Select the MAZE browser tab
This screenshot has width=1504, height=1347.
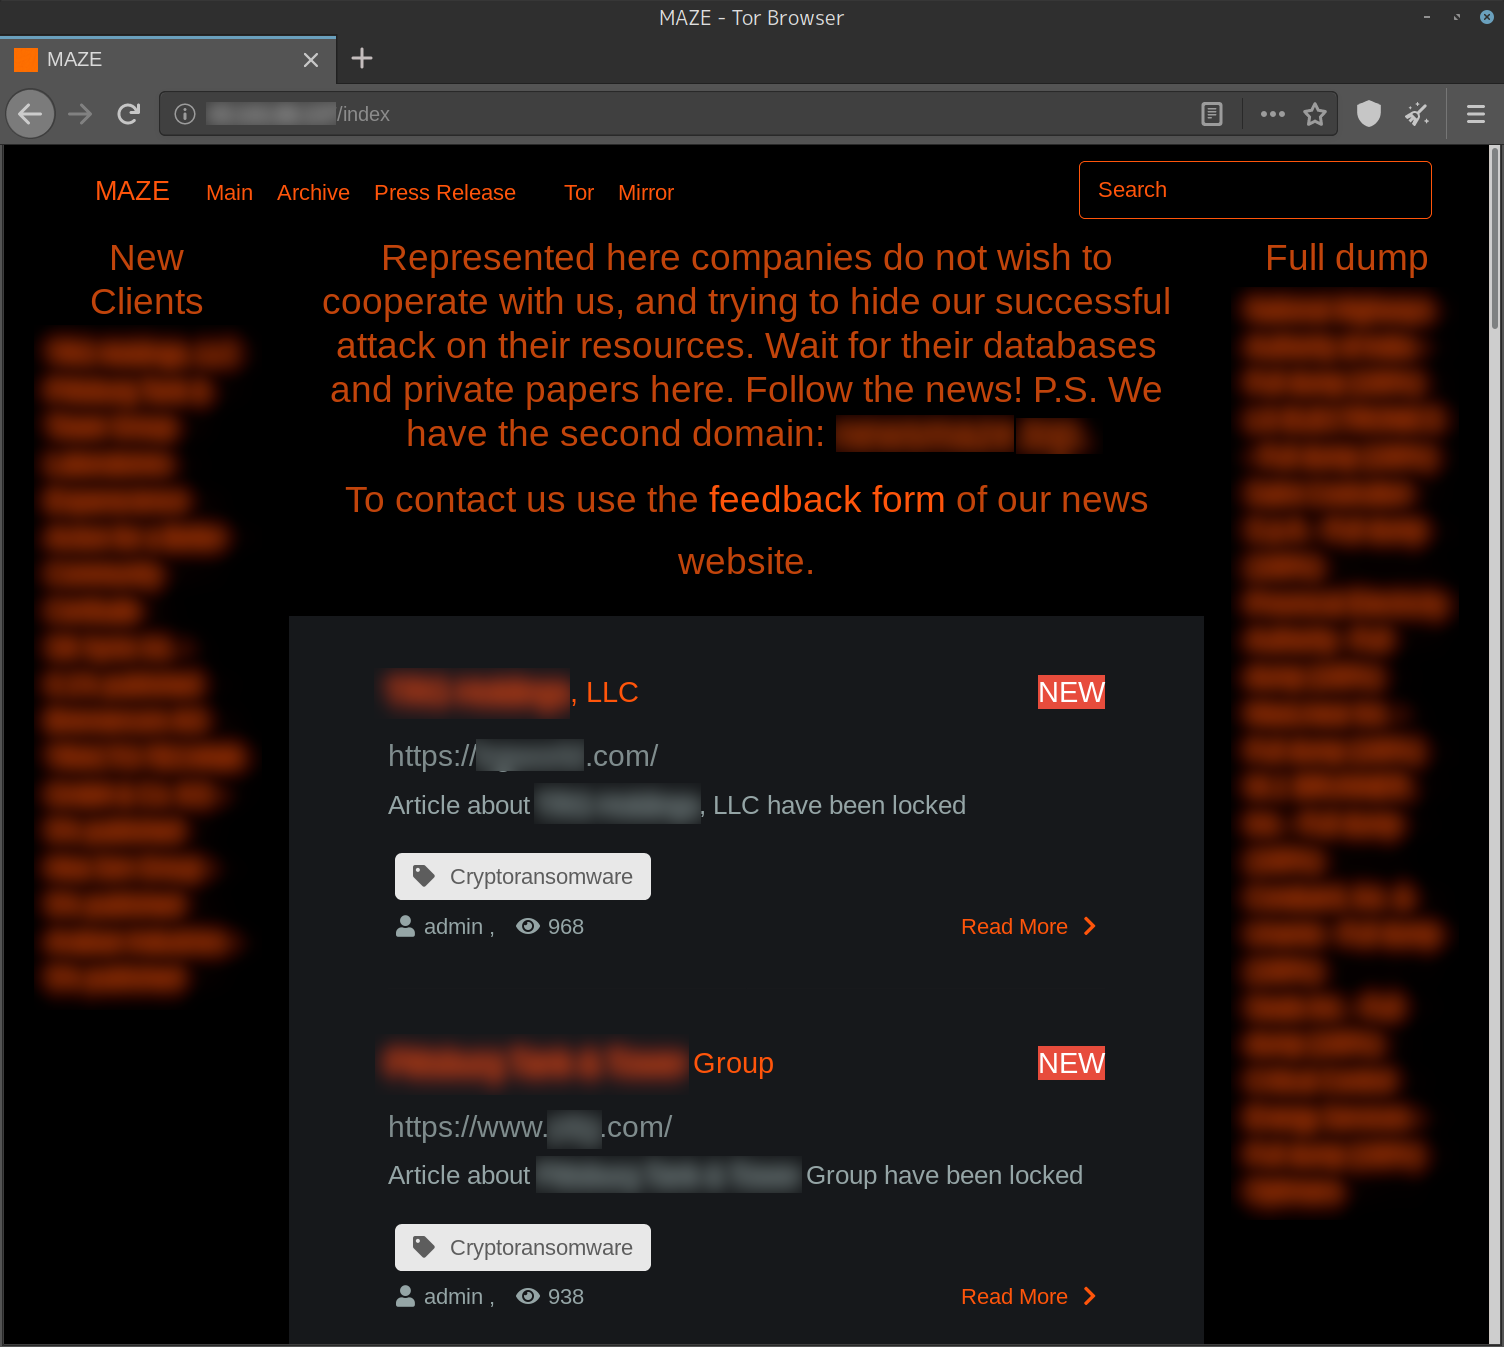pos(168,59)
